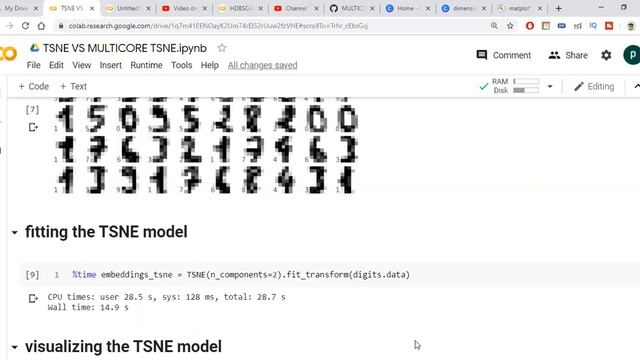Open the Edit menu
Viewport: 640px width, 360px height.
tap(56, 65)
